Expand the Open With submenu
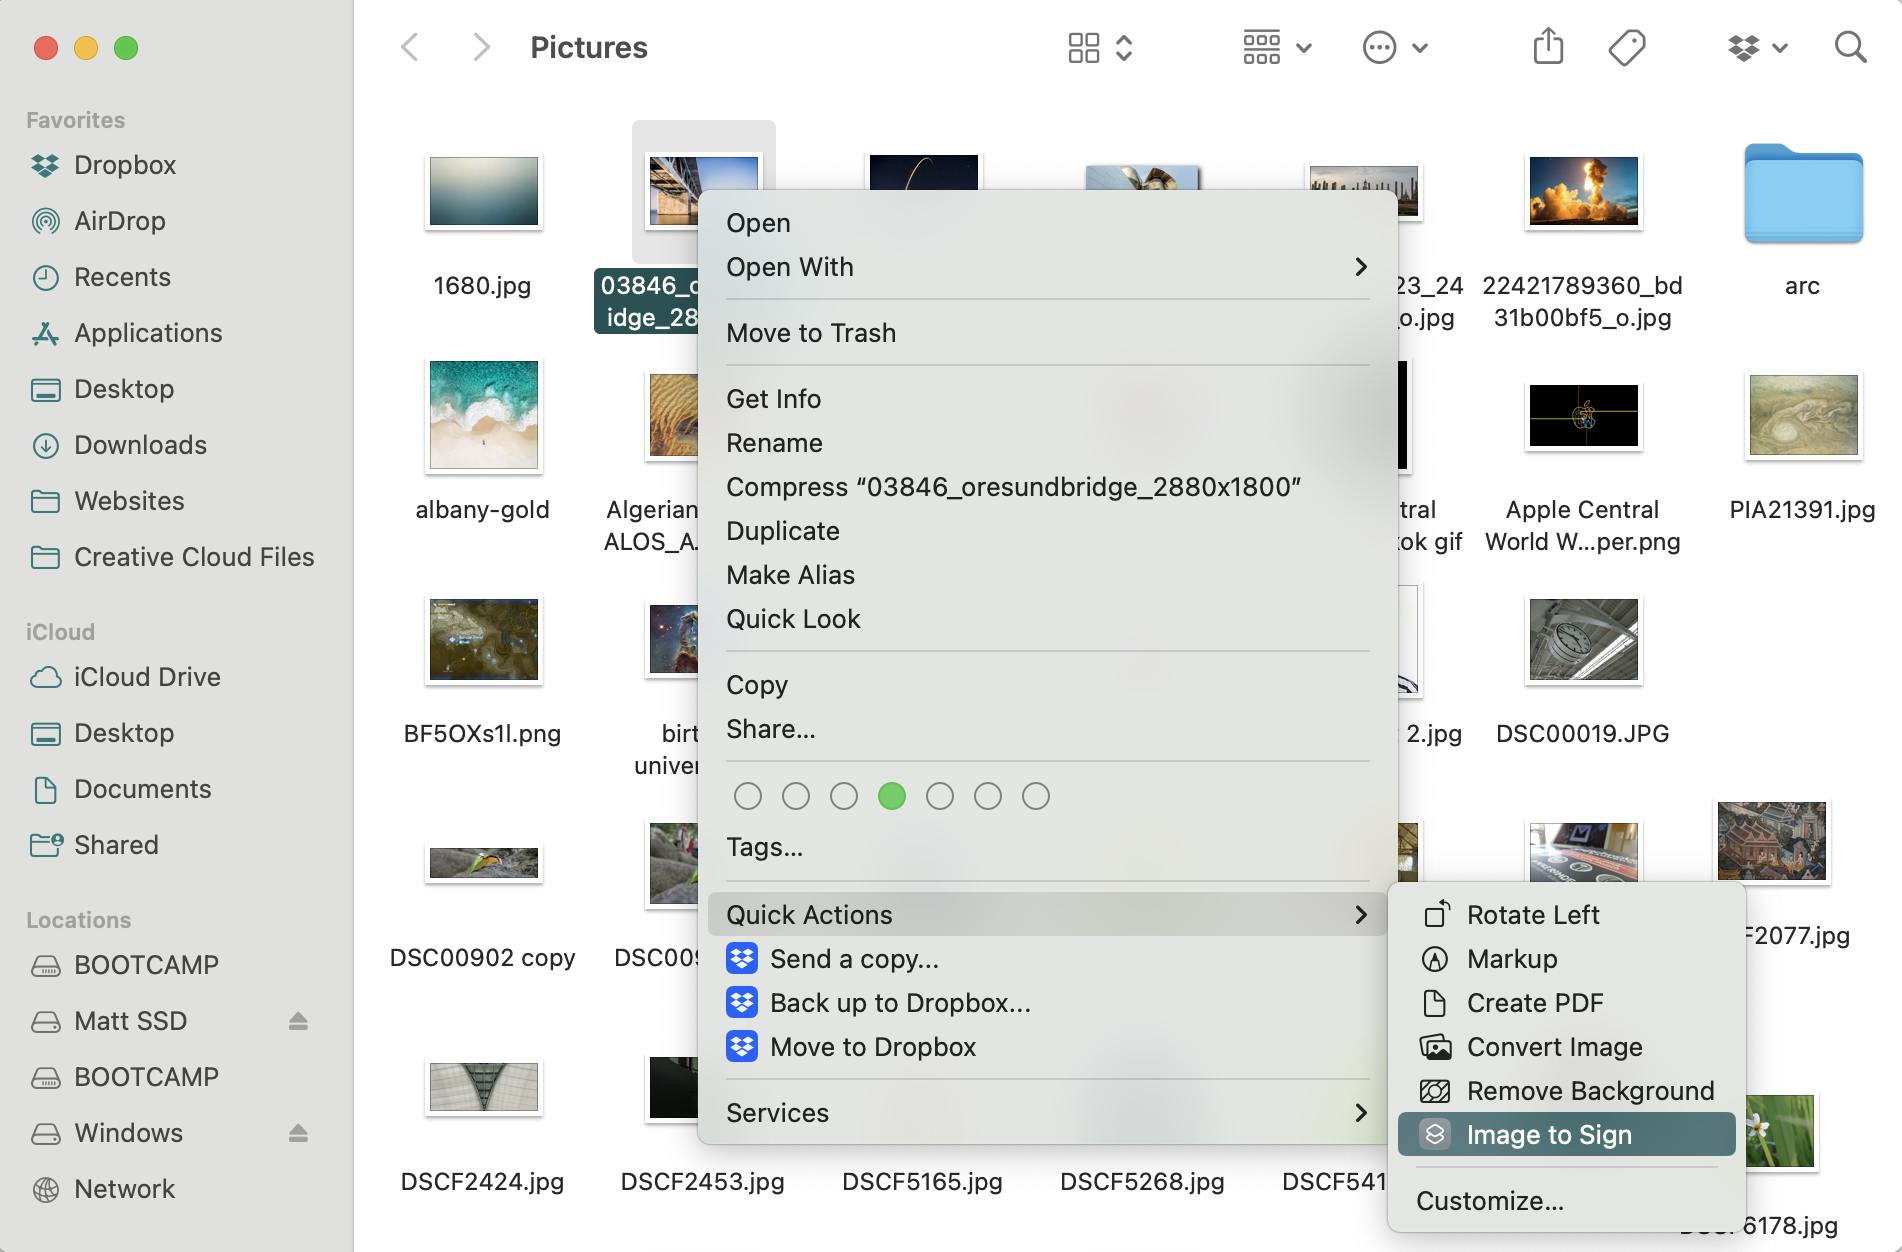Viewport: 1902px width, 1252px height. tap(1047, 267)
